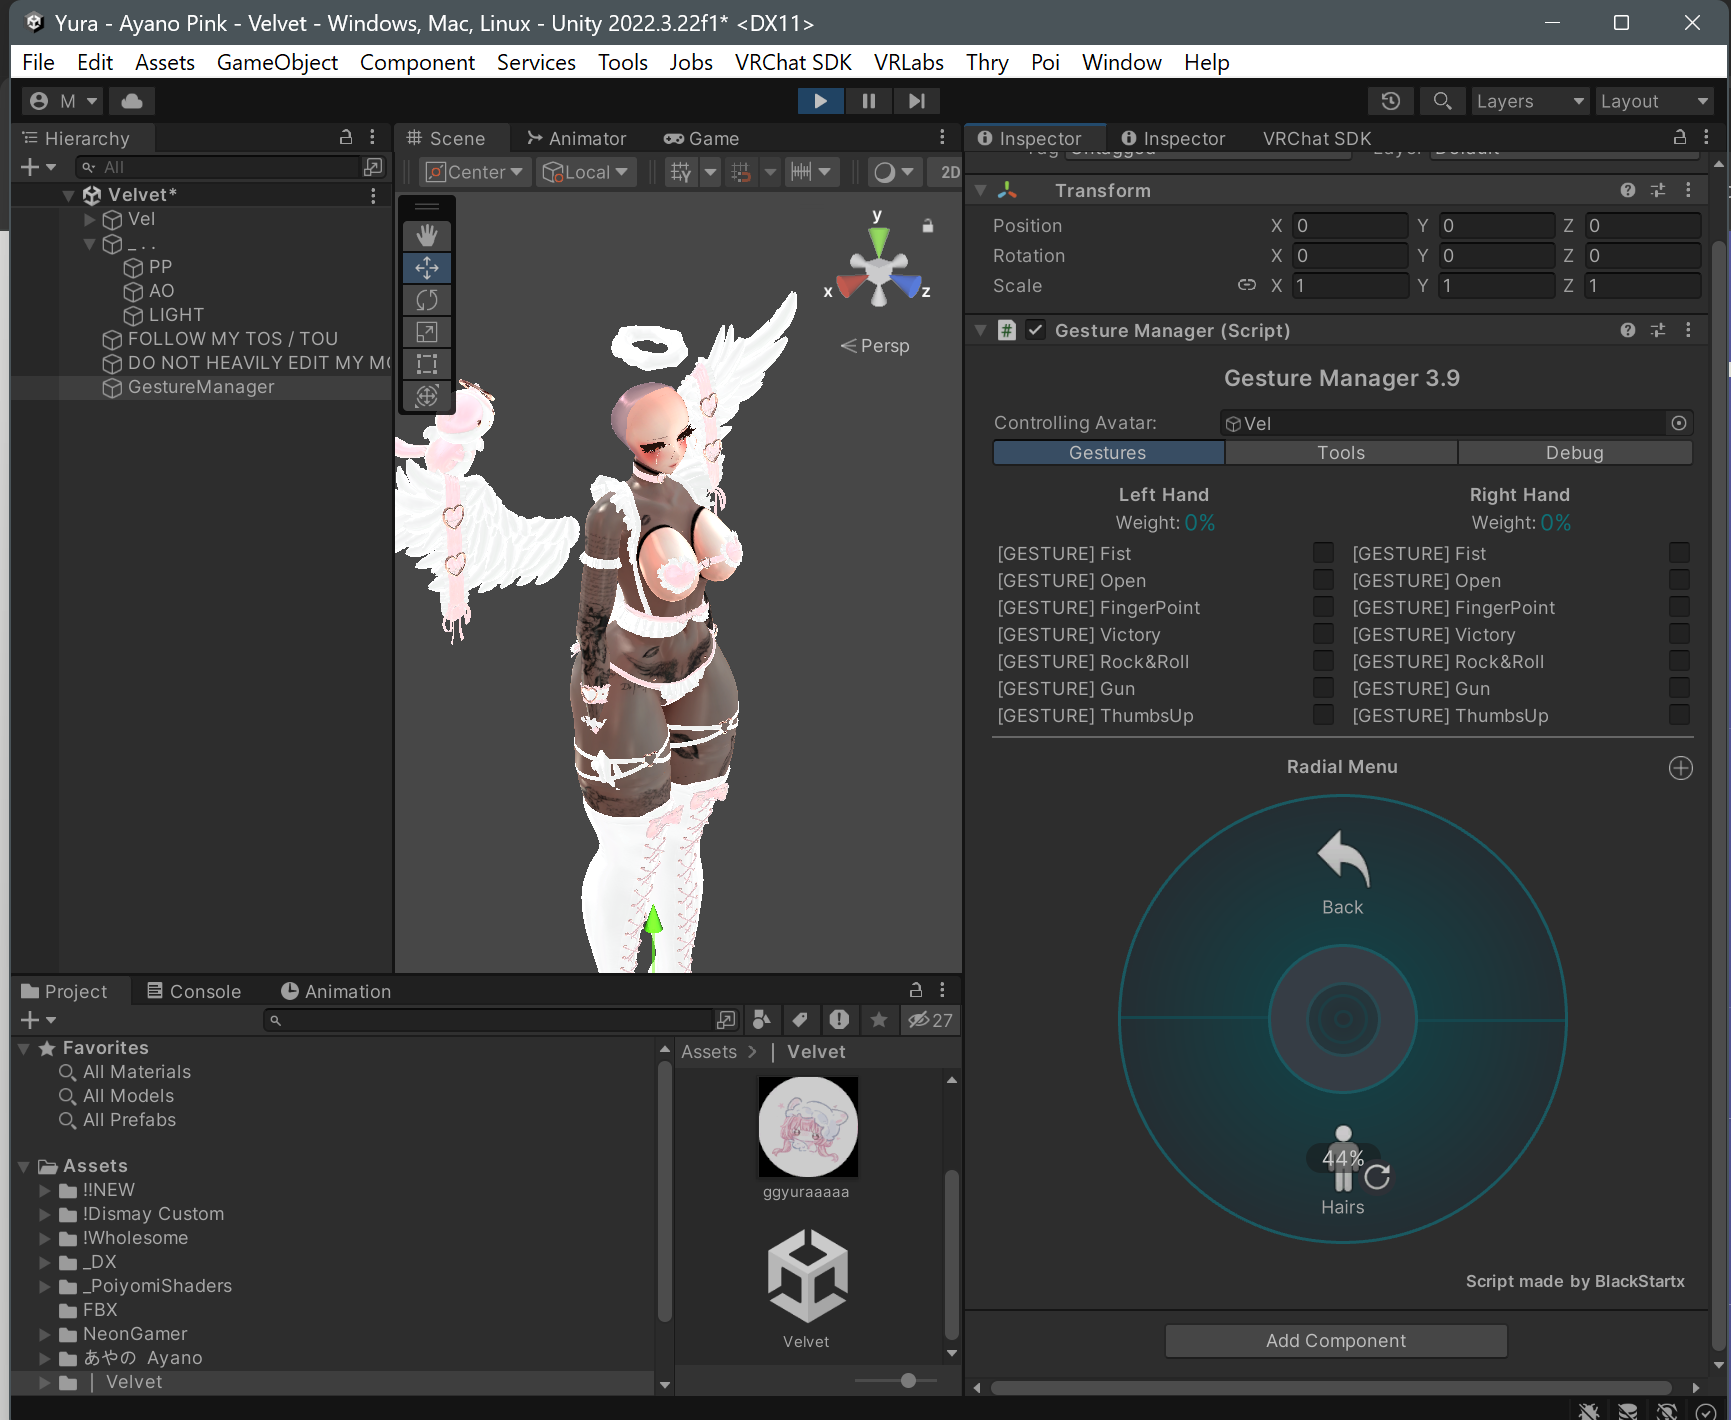This screenshot has width=1731, height=1420.
Task: Open Transform component preset icon
Action: [1658, 190]
